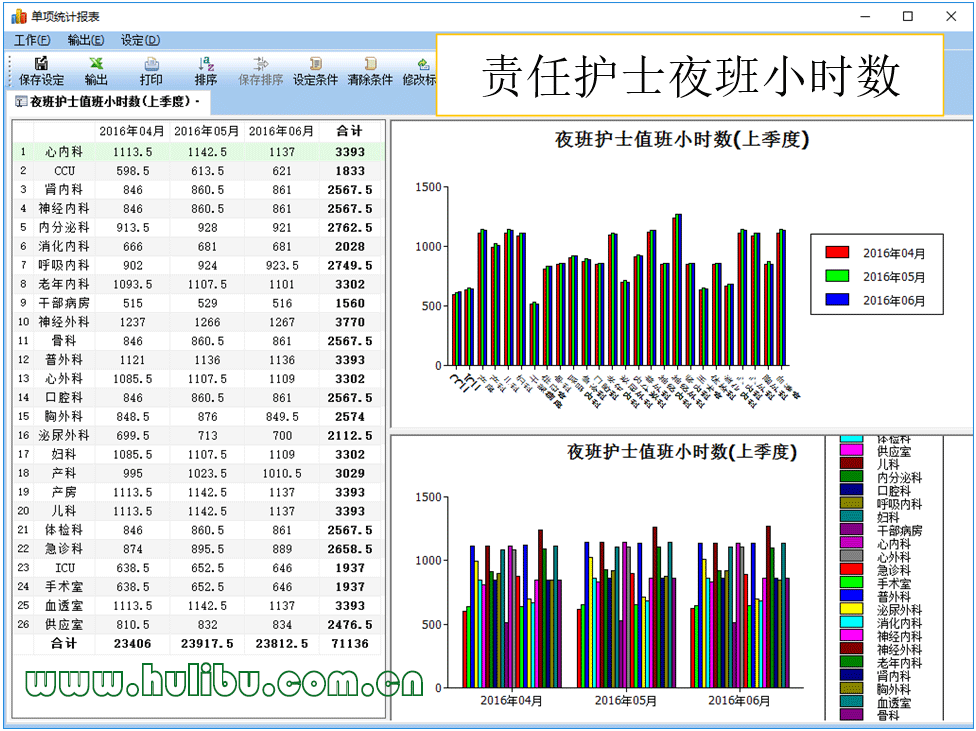Select the 骨科 row label
The image size is (976, 731).
63,341
